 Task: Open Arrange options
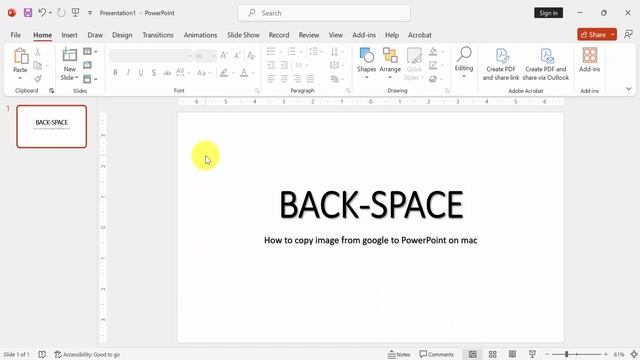390,64
